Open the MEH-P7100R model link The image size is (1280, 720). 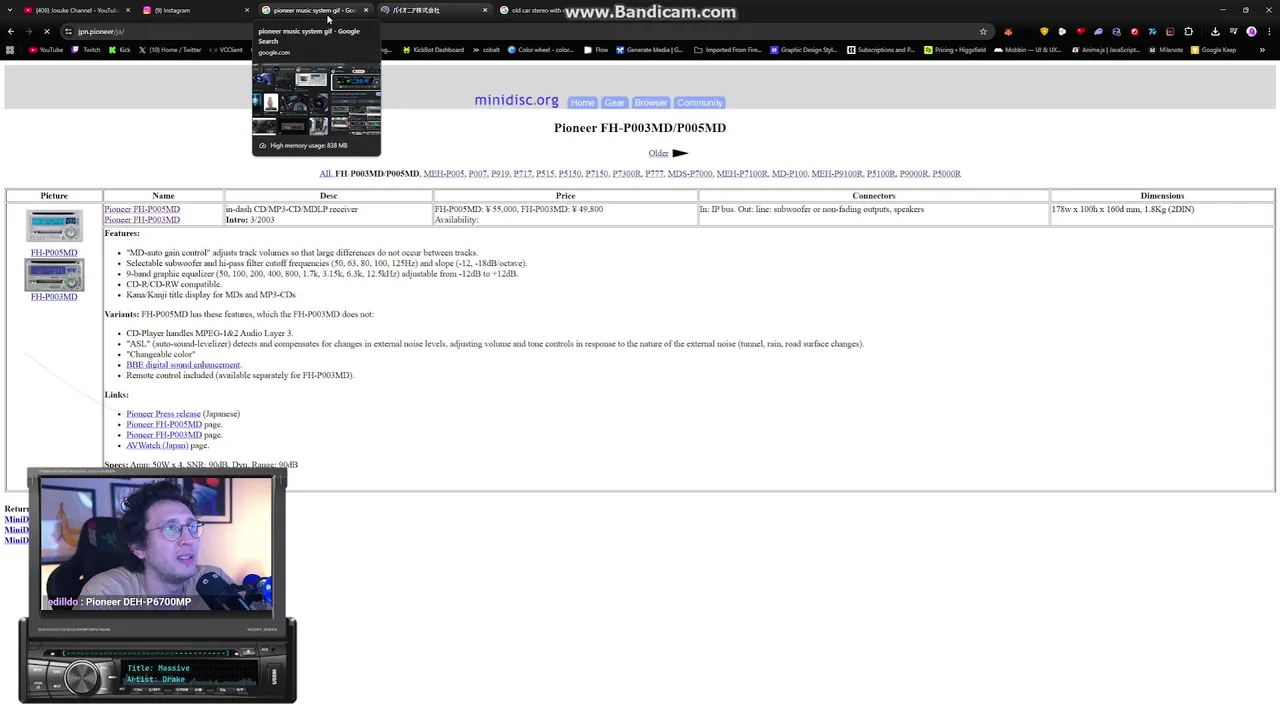tap(742, 174)
